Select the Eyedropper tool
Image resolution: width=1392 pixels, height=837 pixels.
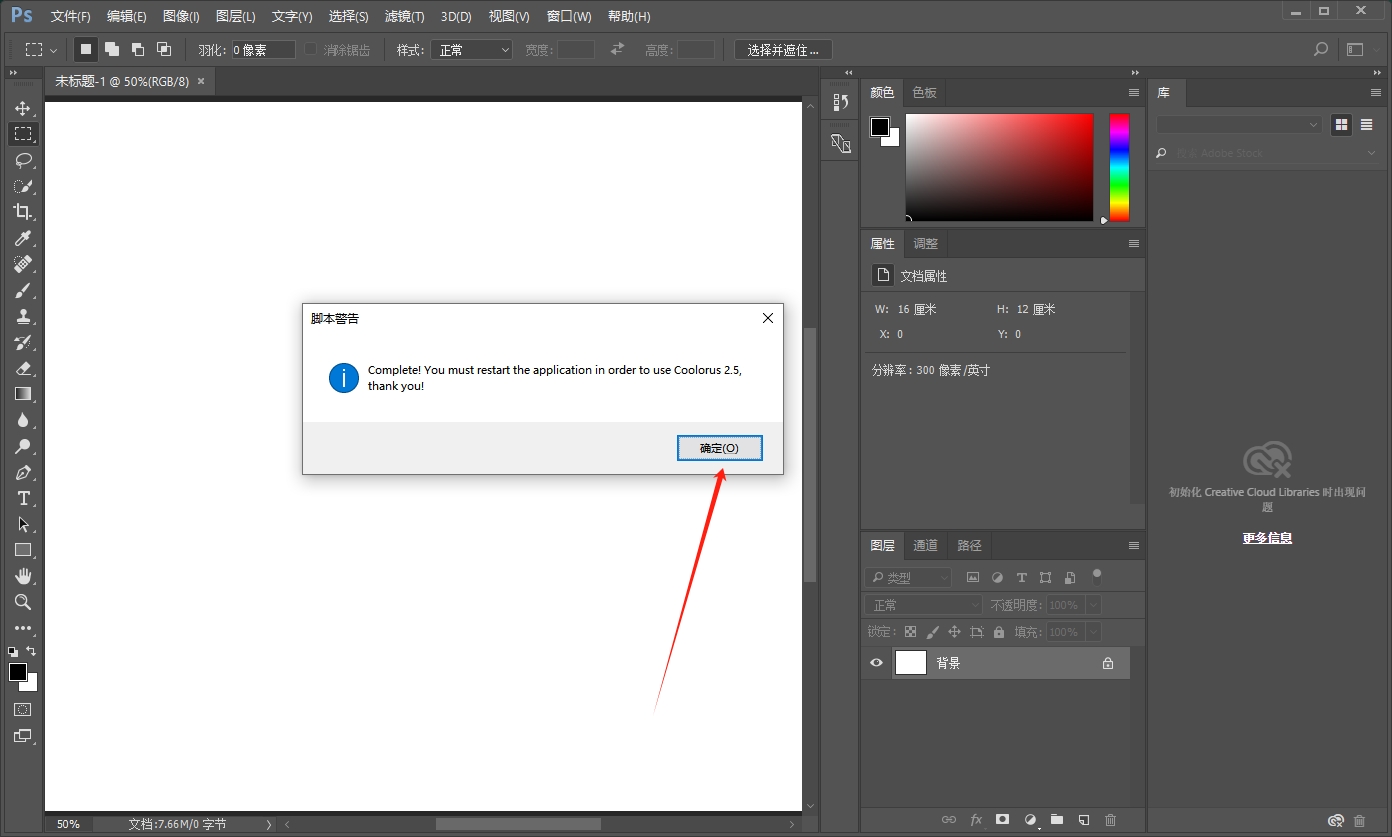pos(23,238)
